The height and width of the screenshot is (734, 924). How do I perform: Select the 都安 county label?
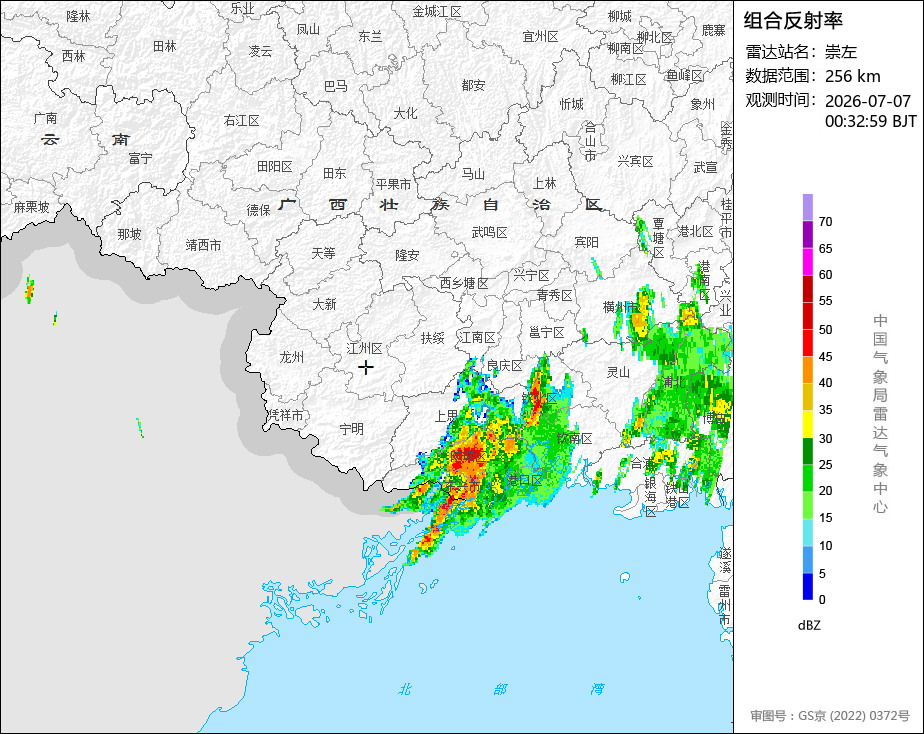point(473,85)
